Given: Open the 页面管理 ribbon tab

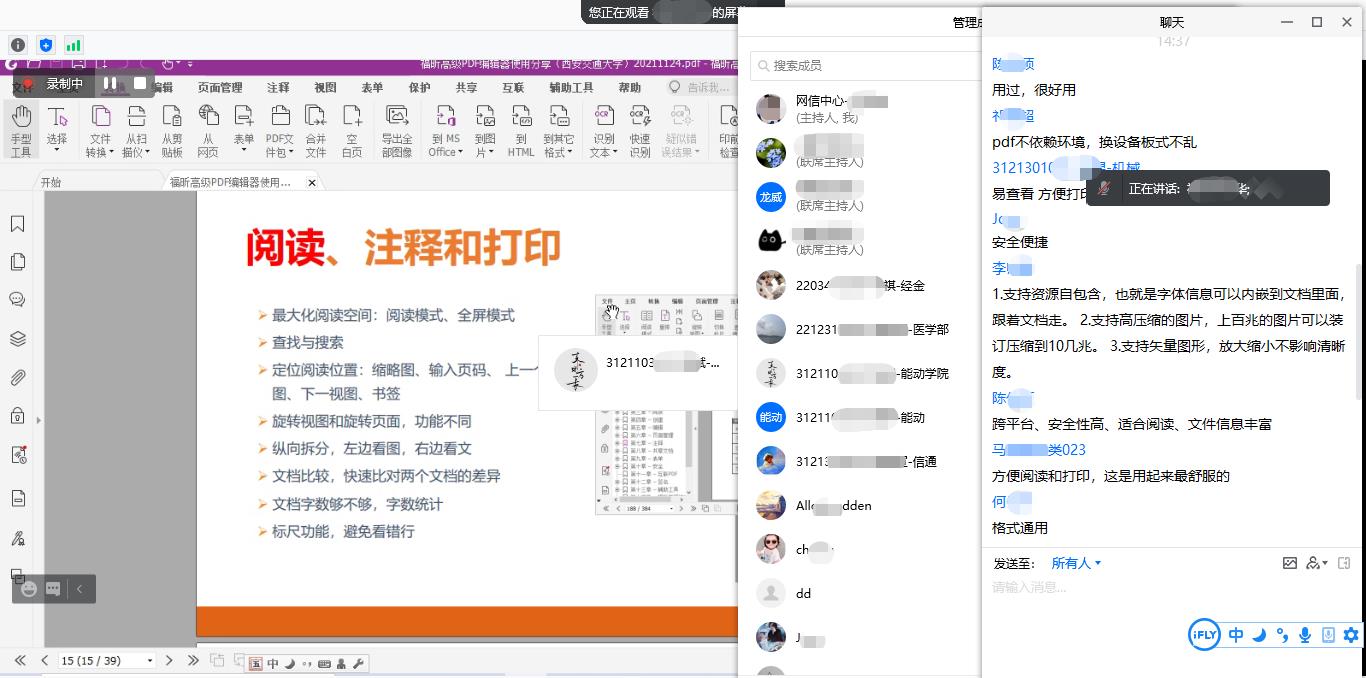Looking at the screenshot, I should 220,88.
